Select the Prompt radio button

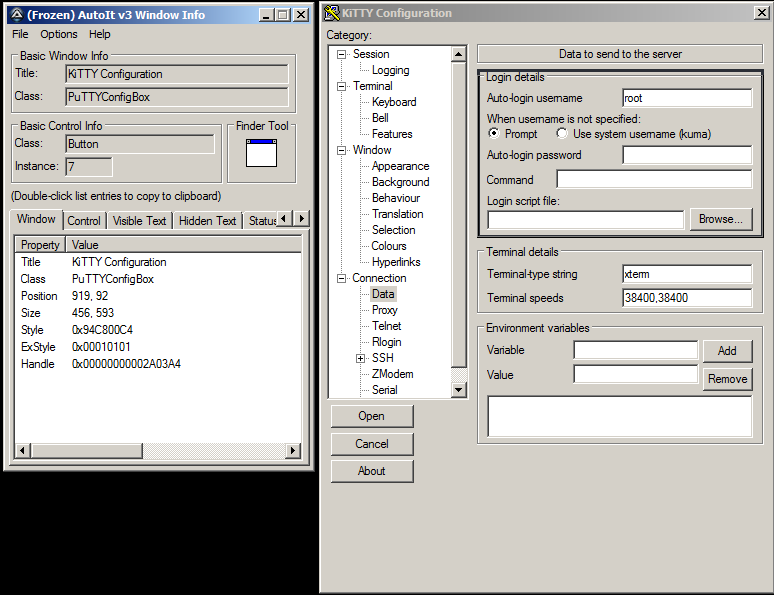[x=493, y=134]
